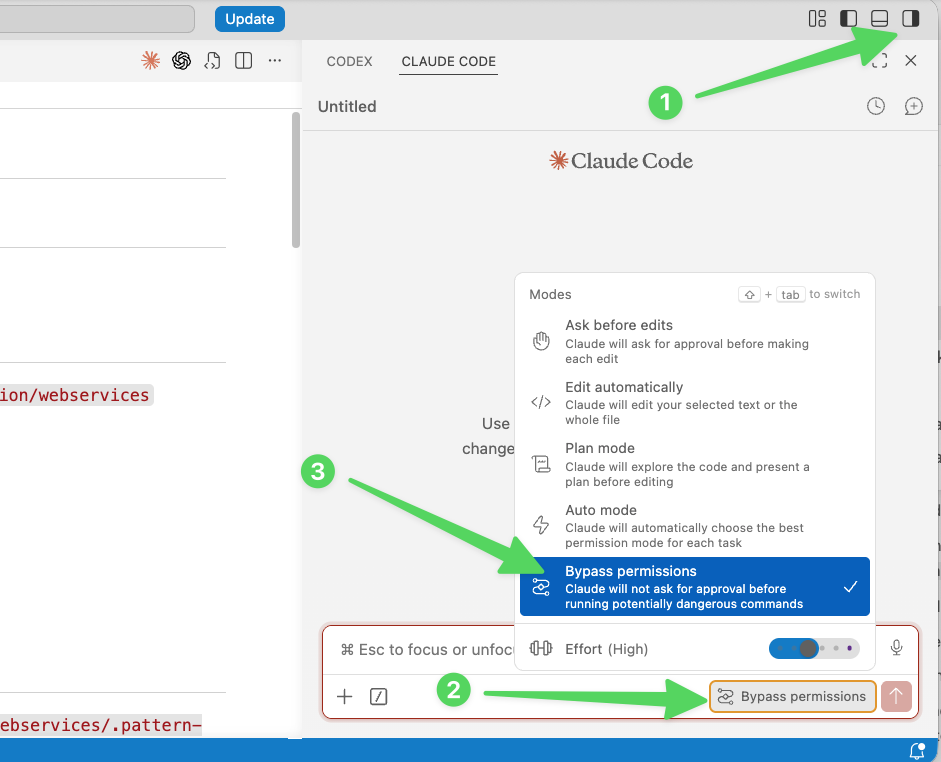
Task: Open the Bypass permissions mode selector button
Action: click(x=793, y=697)
